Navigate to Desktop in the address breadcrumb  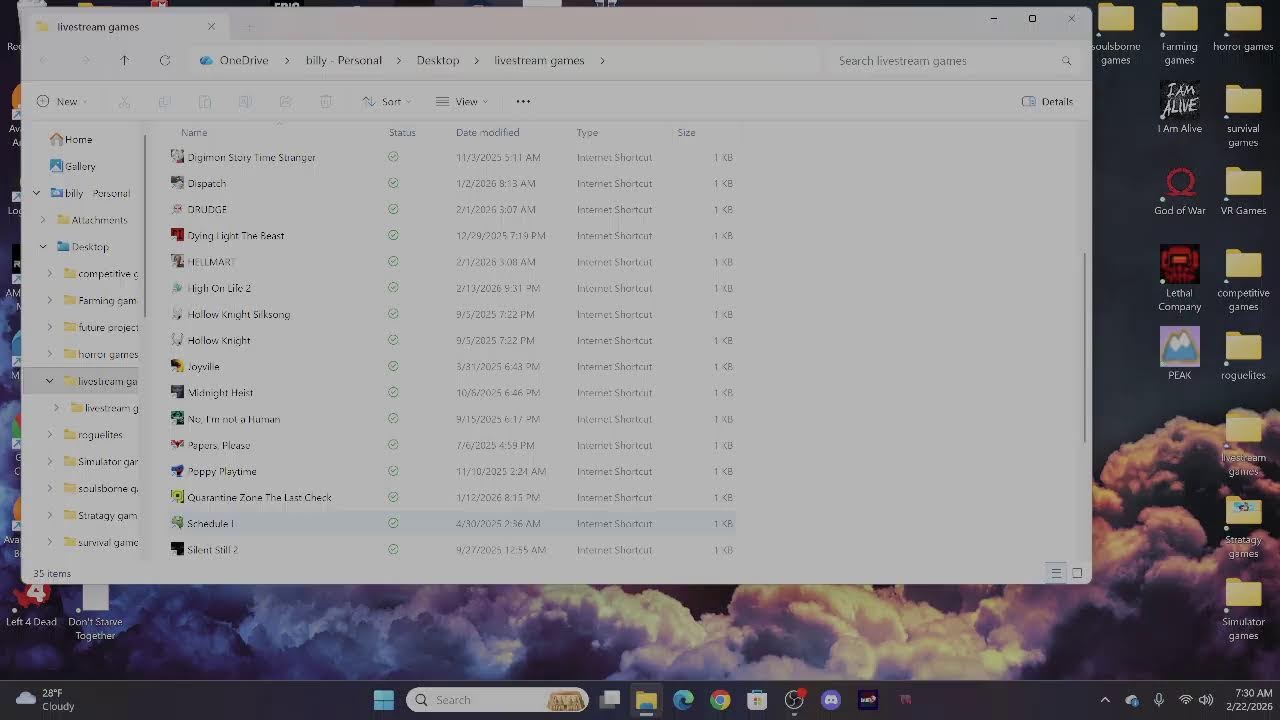pyautogui.click(x=438, y=61)
